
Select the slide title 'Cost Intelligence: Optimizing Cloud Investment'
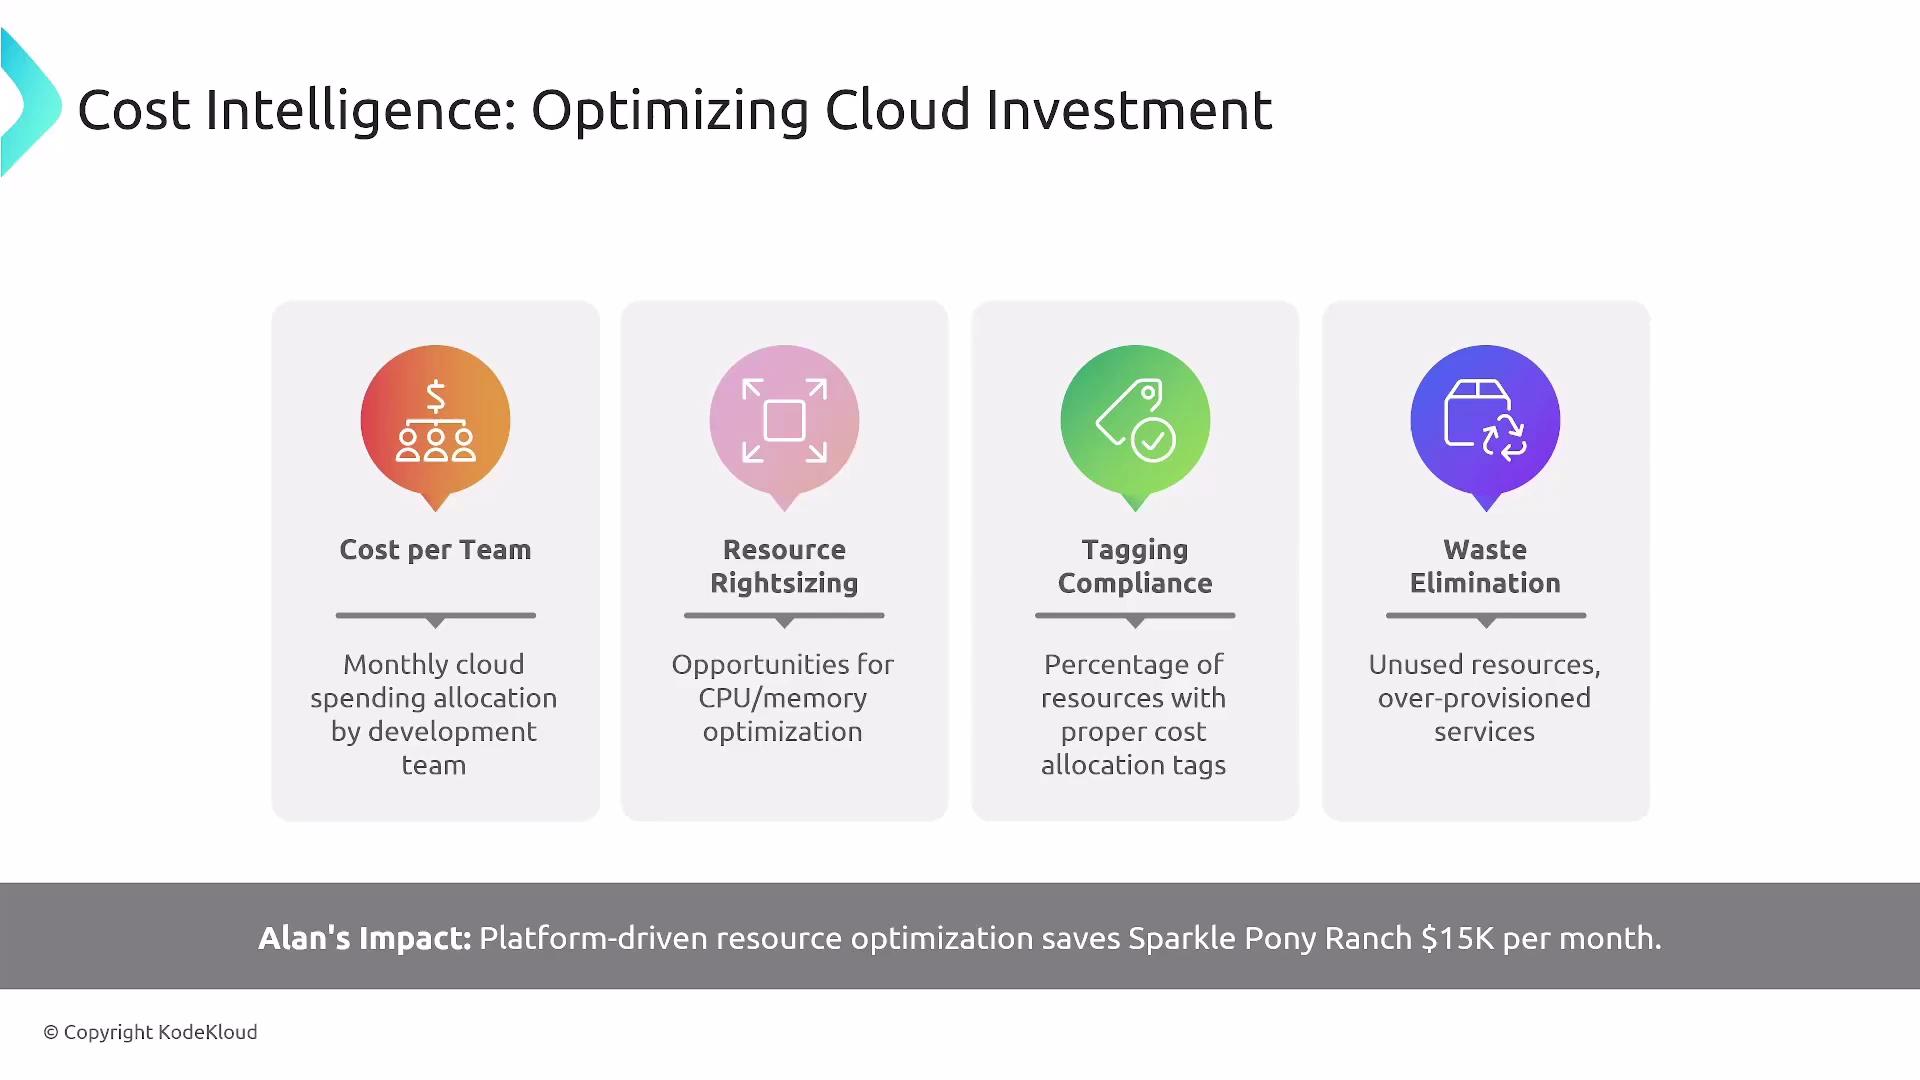(675, 110)
